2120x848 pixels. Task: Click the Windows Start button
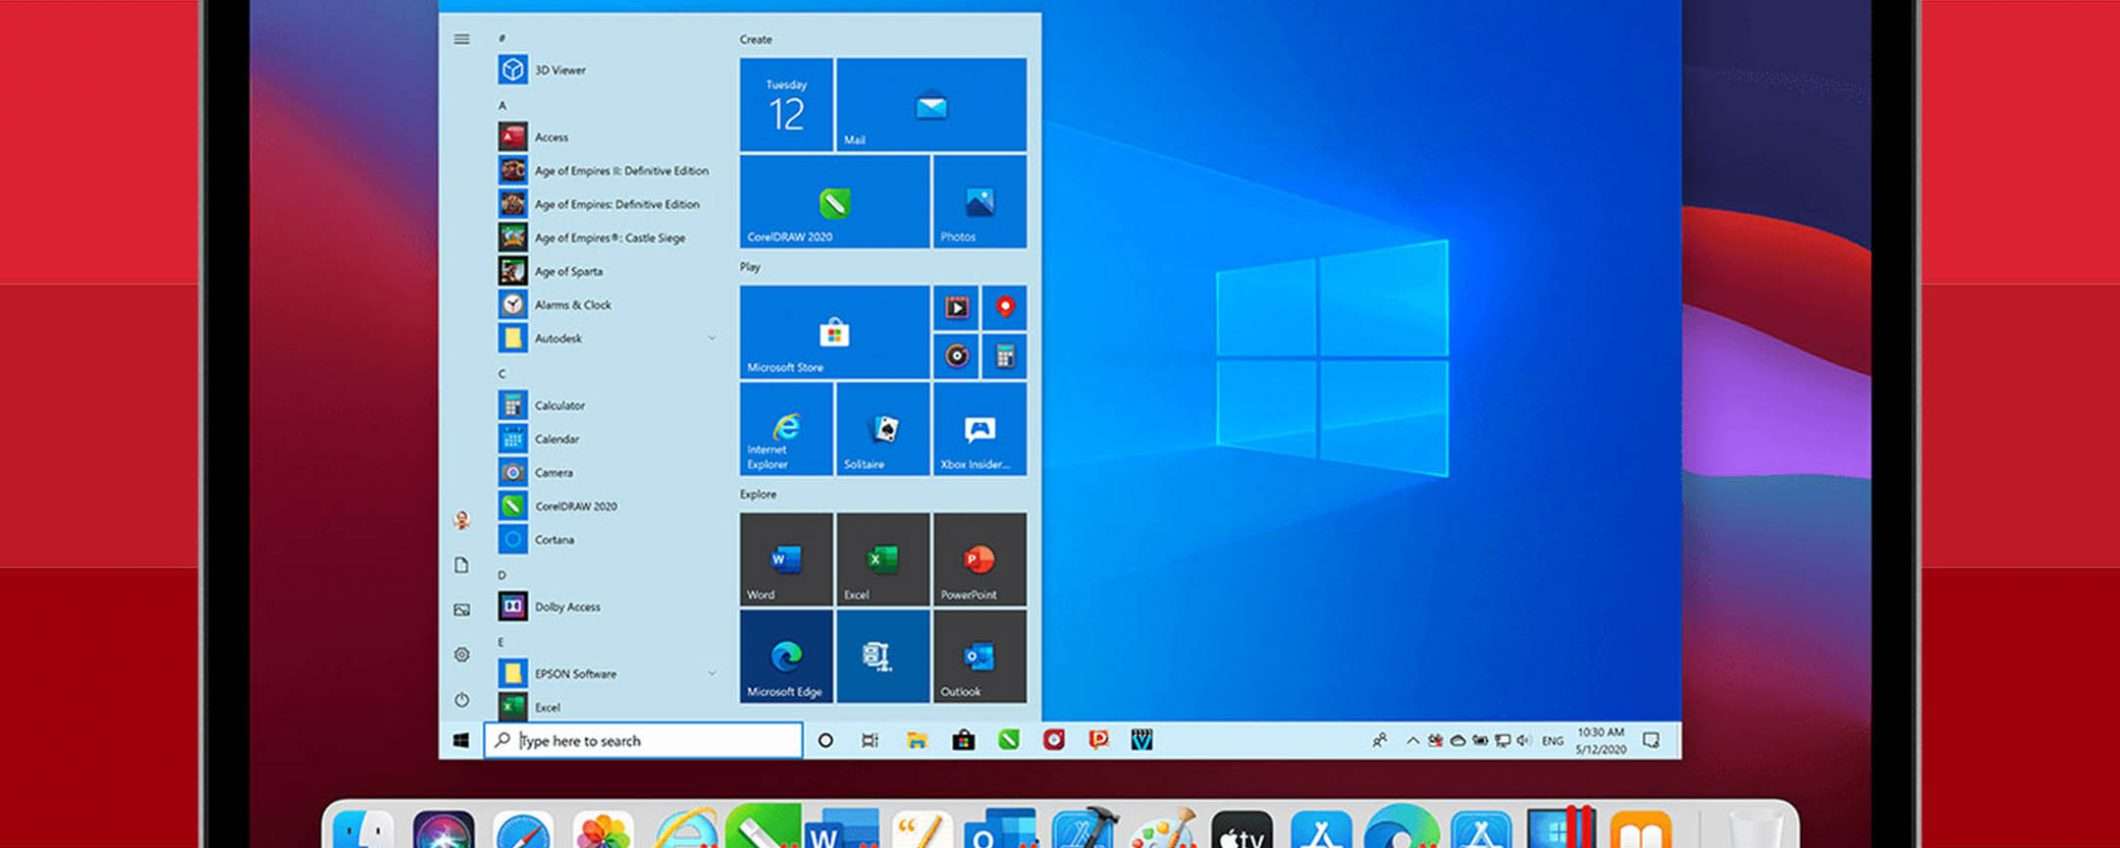[461, 740]
